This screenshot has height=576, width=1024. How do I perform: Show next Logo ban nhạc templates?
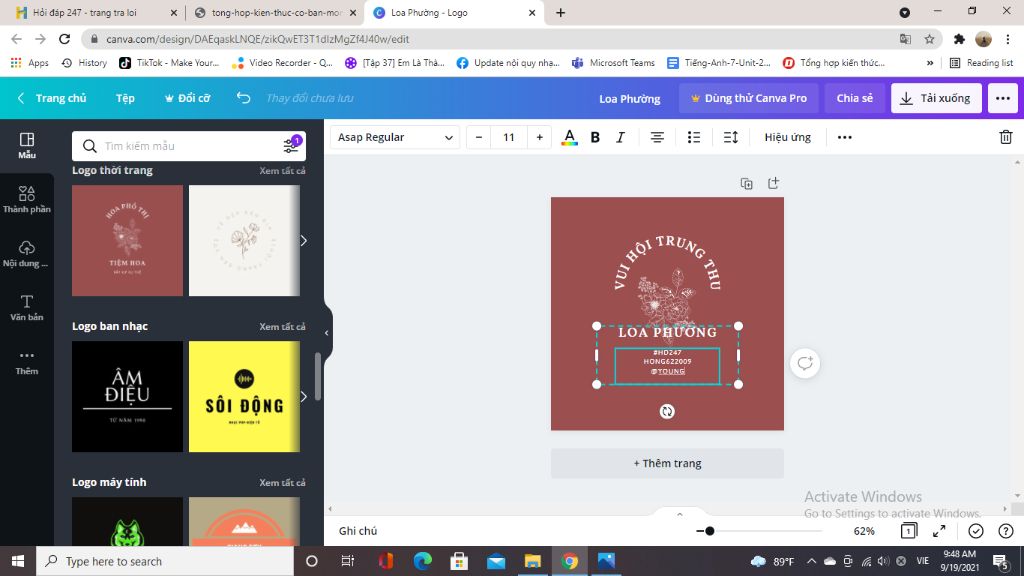click(304, 396)
